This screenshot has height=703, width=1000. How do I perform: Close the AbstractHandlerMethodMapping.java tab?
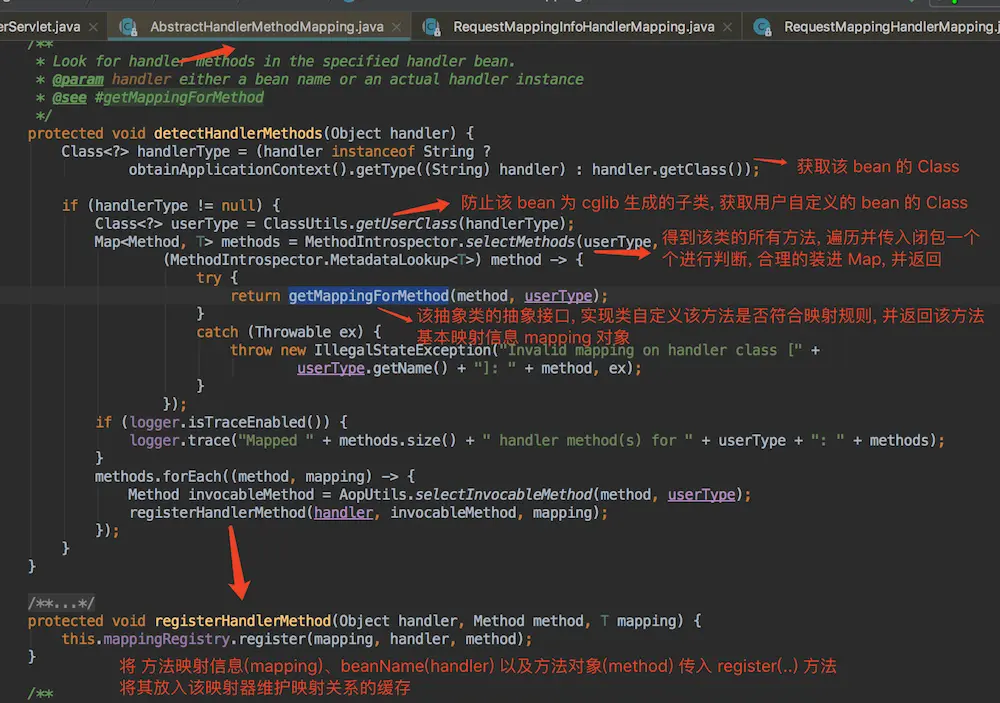coord(396,27)
